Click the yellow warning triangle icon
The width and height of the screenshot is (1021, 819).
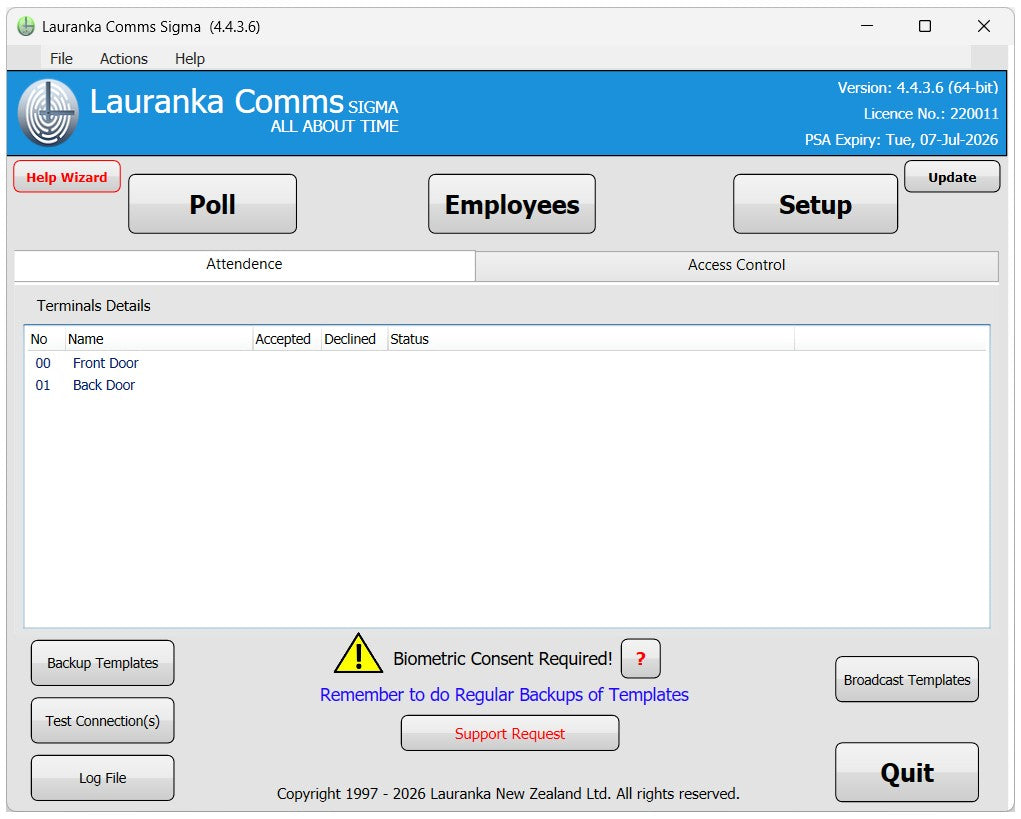tap(358, 654)
